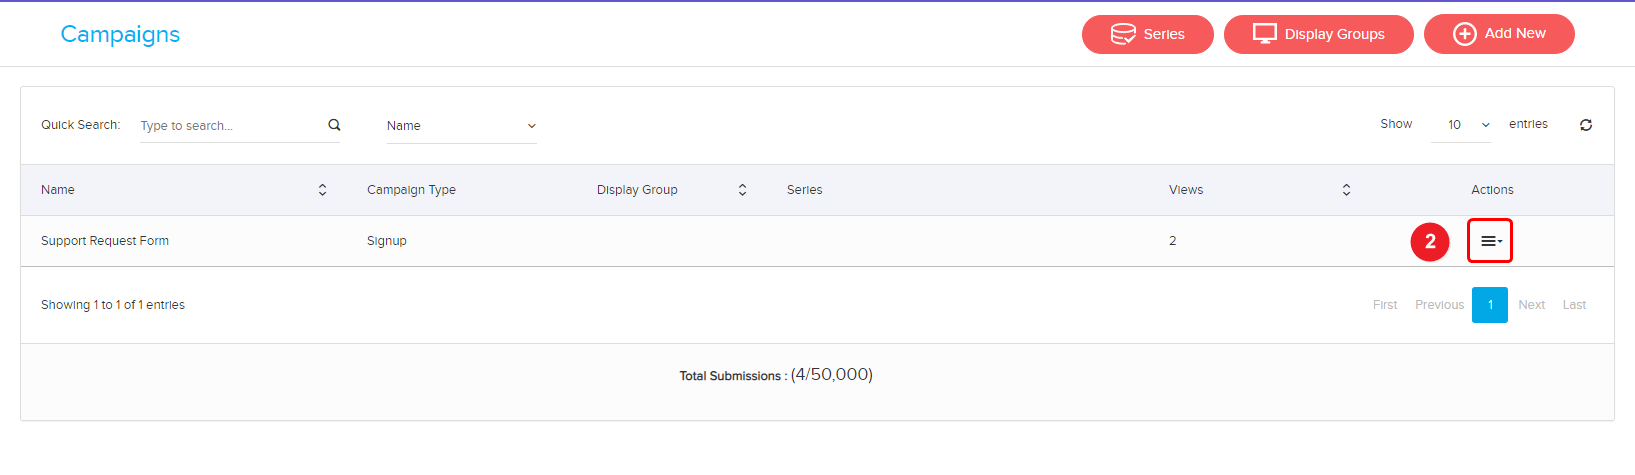Click the search magnifier icon
Image resolution: width=1635 pixels, height=475 pixels.
(x=334, y=125)
